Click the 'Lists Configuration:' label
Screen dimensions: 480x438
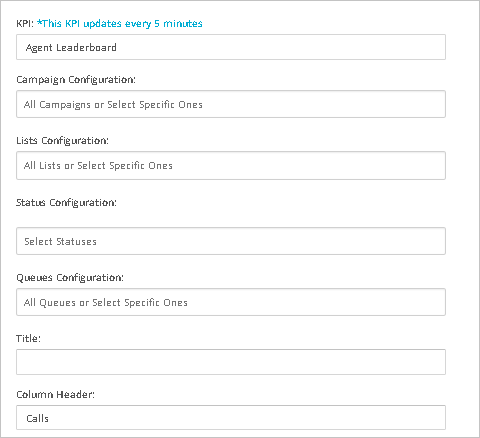click(62, 141)
